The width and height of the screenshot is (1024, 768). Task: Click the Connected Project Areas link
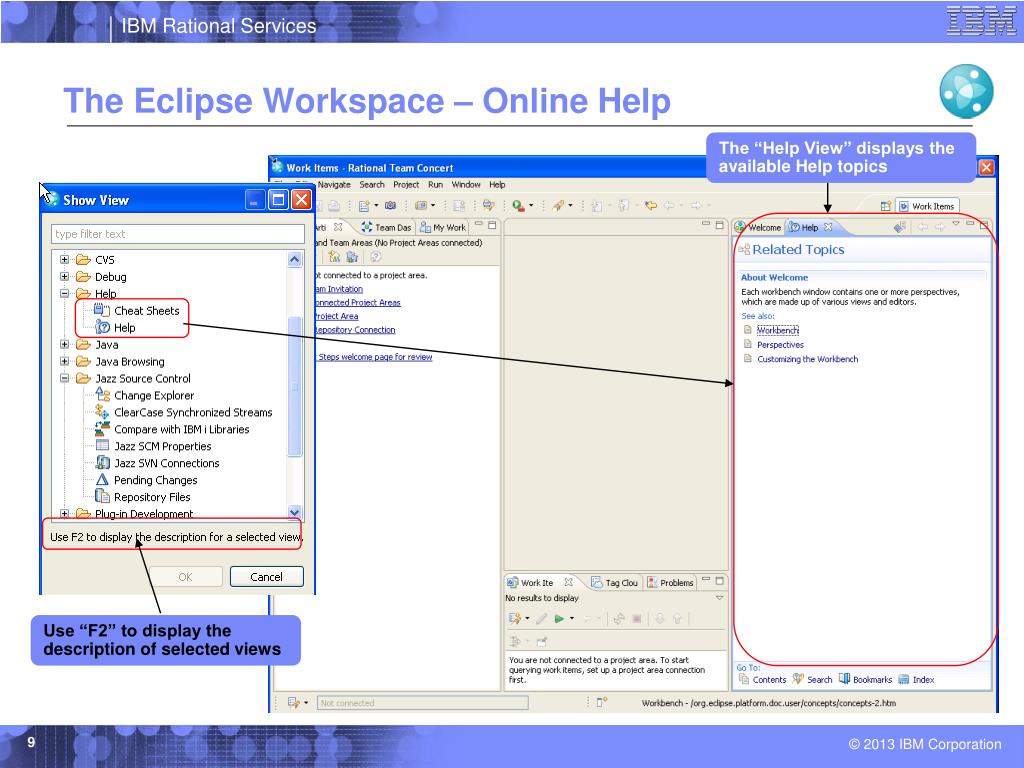(x=358, y=302)
